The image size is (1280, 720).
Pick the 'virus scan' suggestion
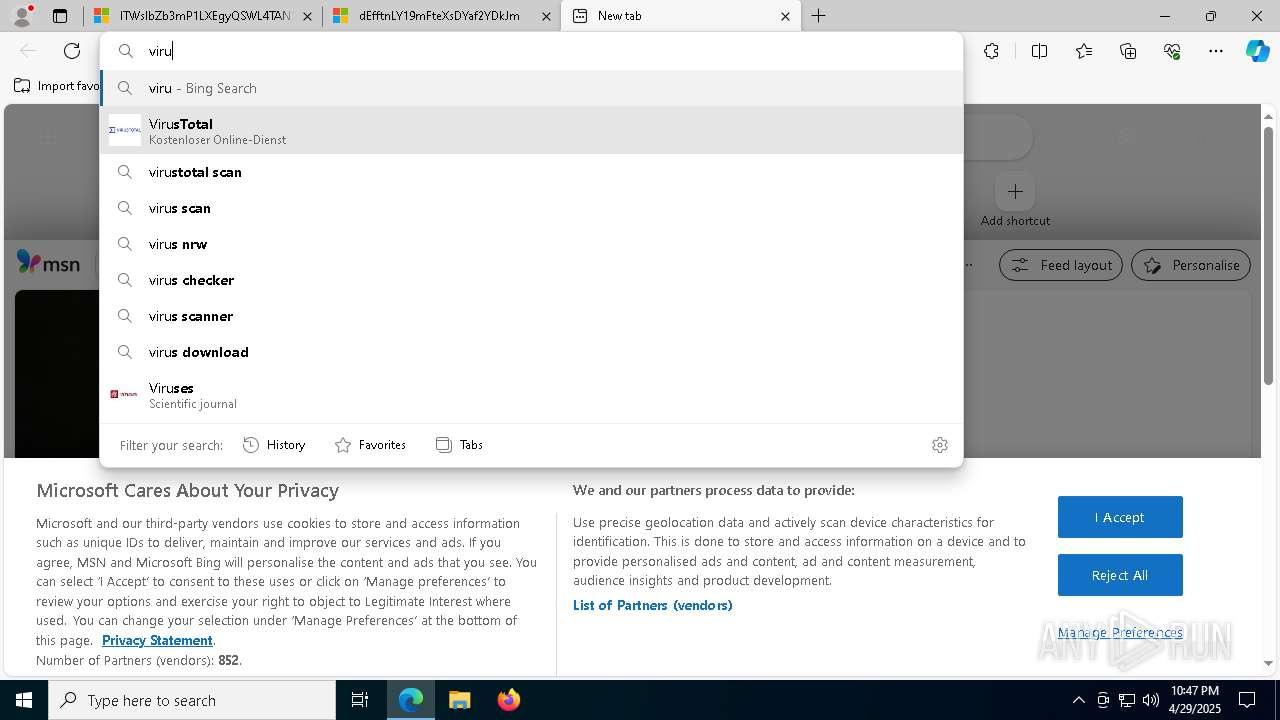tap(531, 208)
